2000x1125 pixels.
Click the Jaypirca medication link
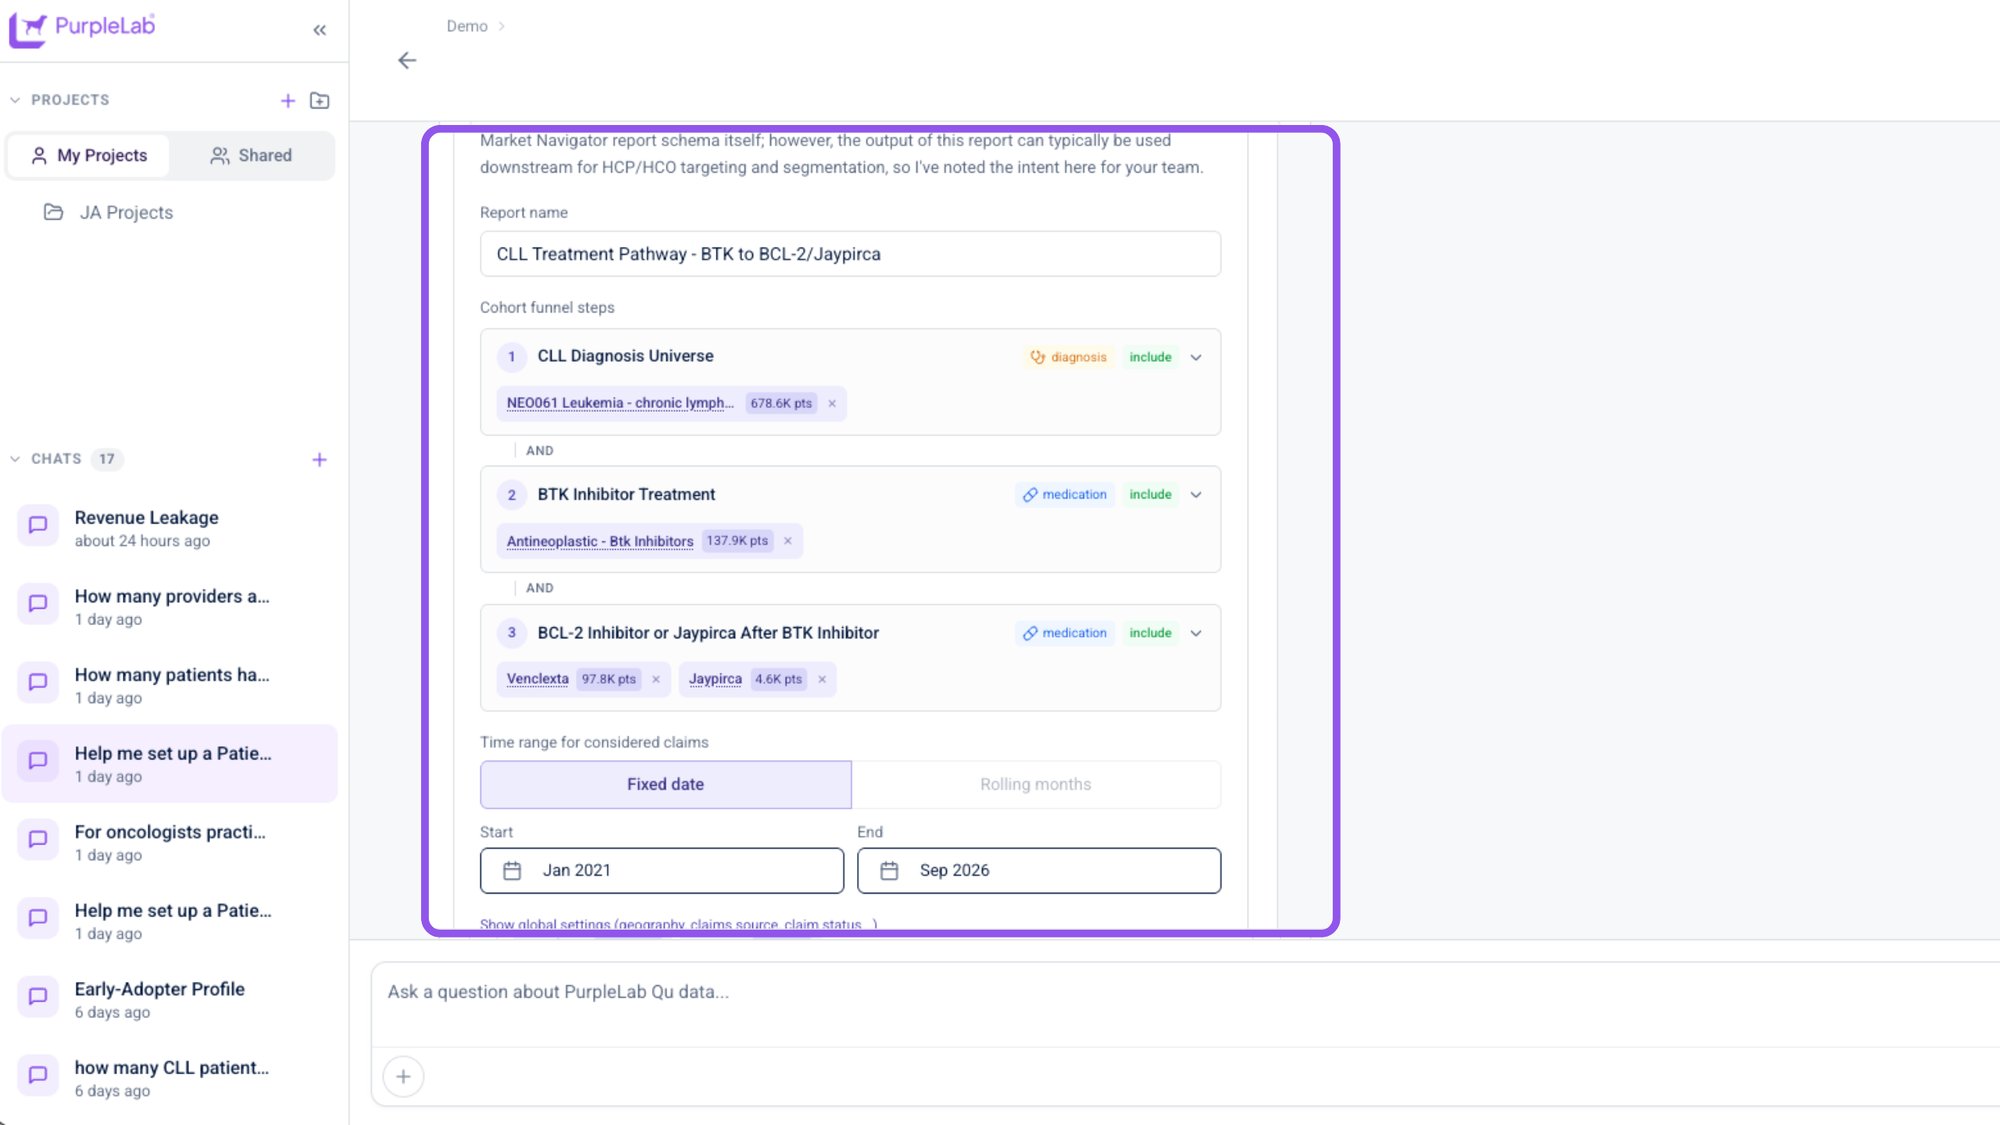[x=715, y=679]
